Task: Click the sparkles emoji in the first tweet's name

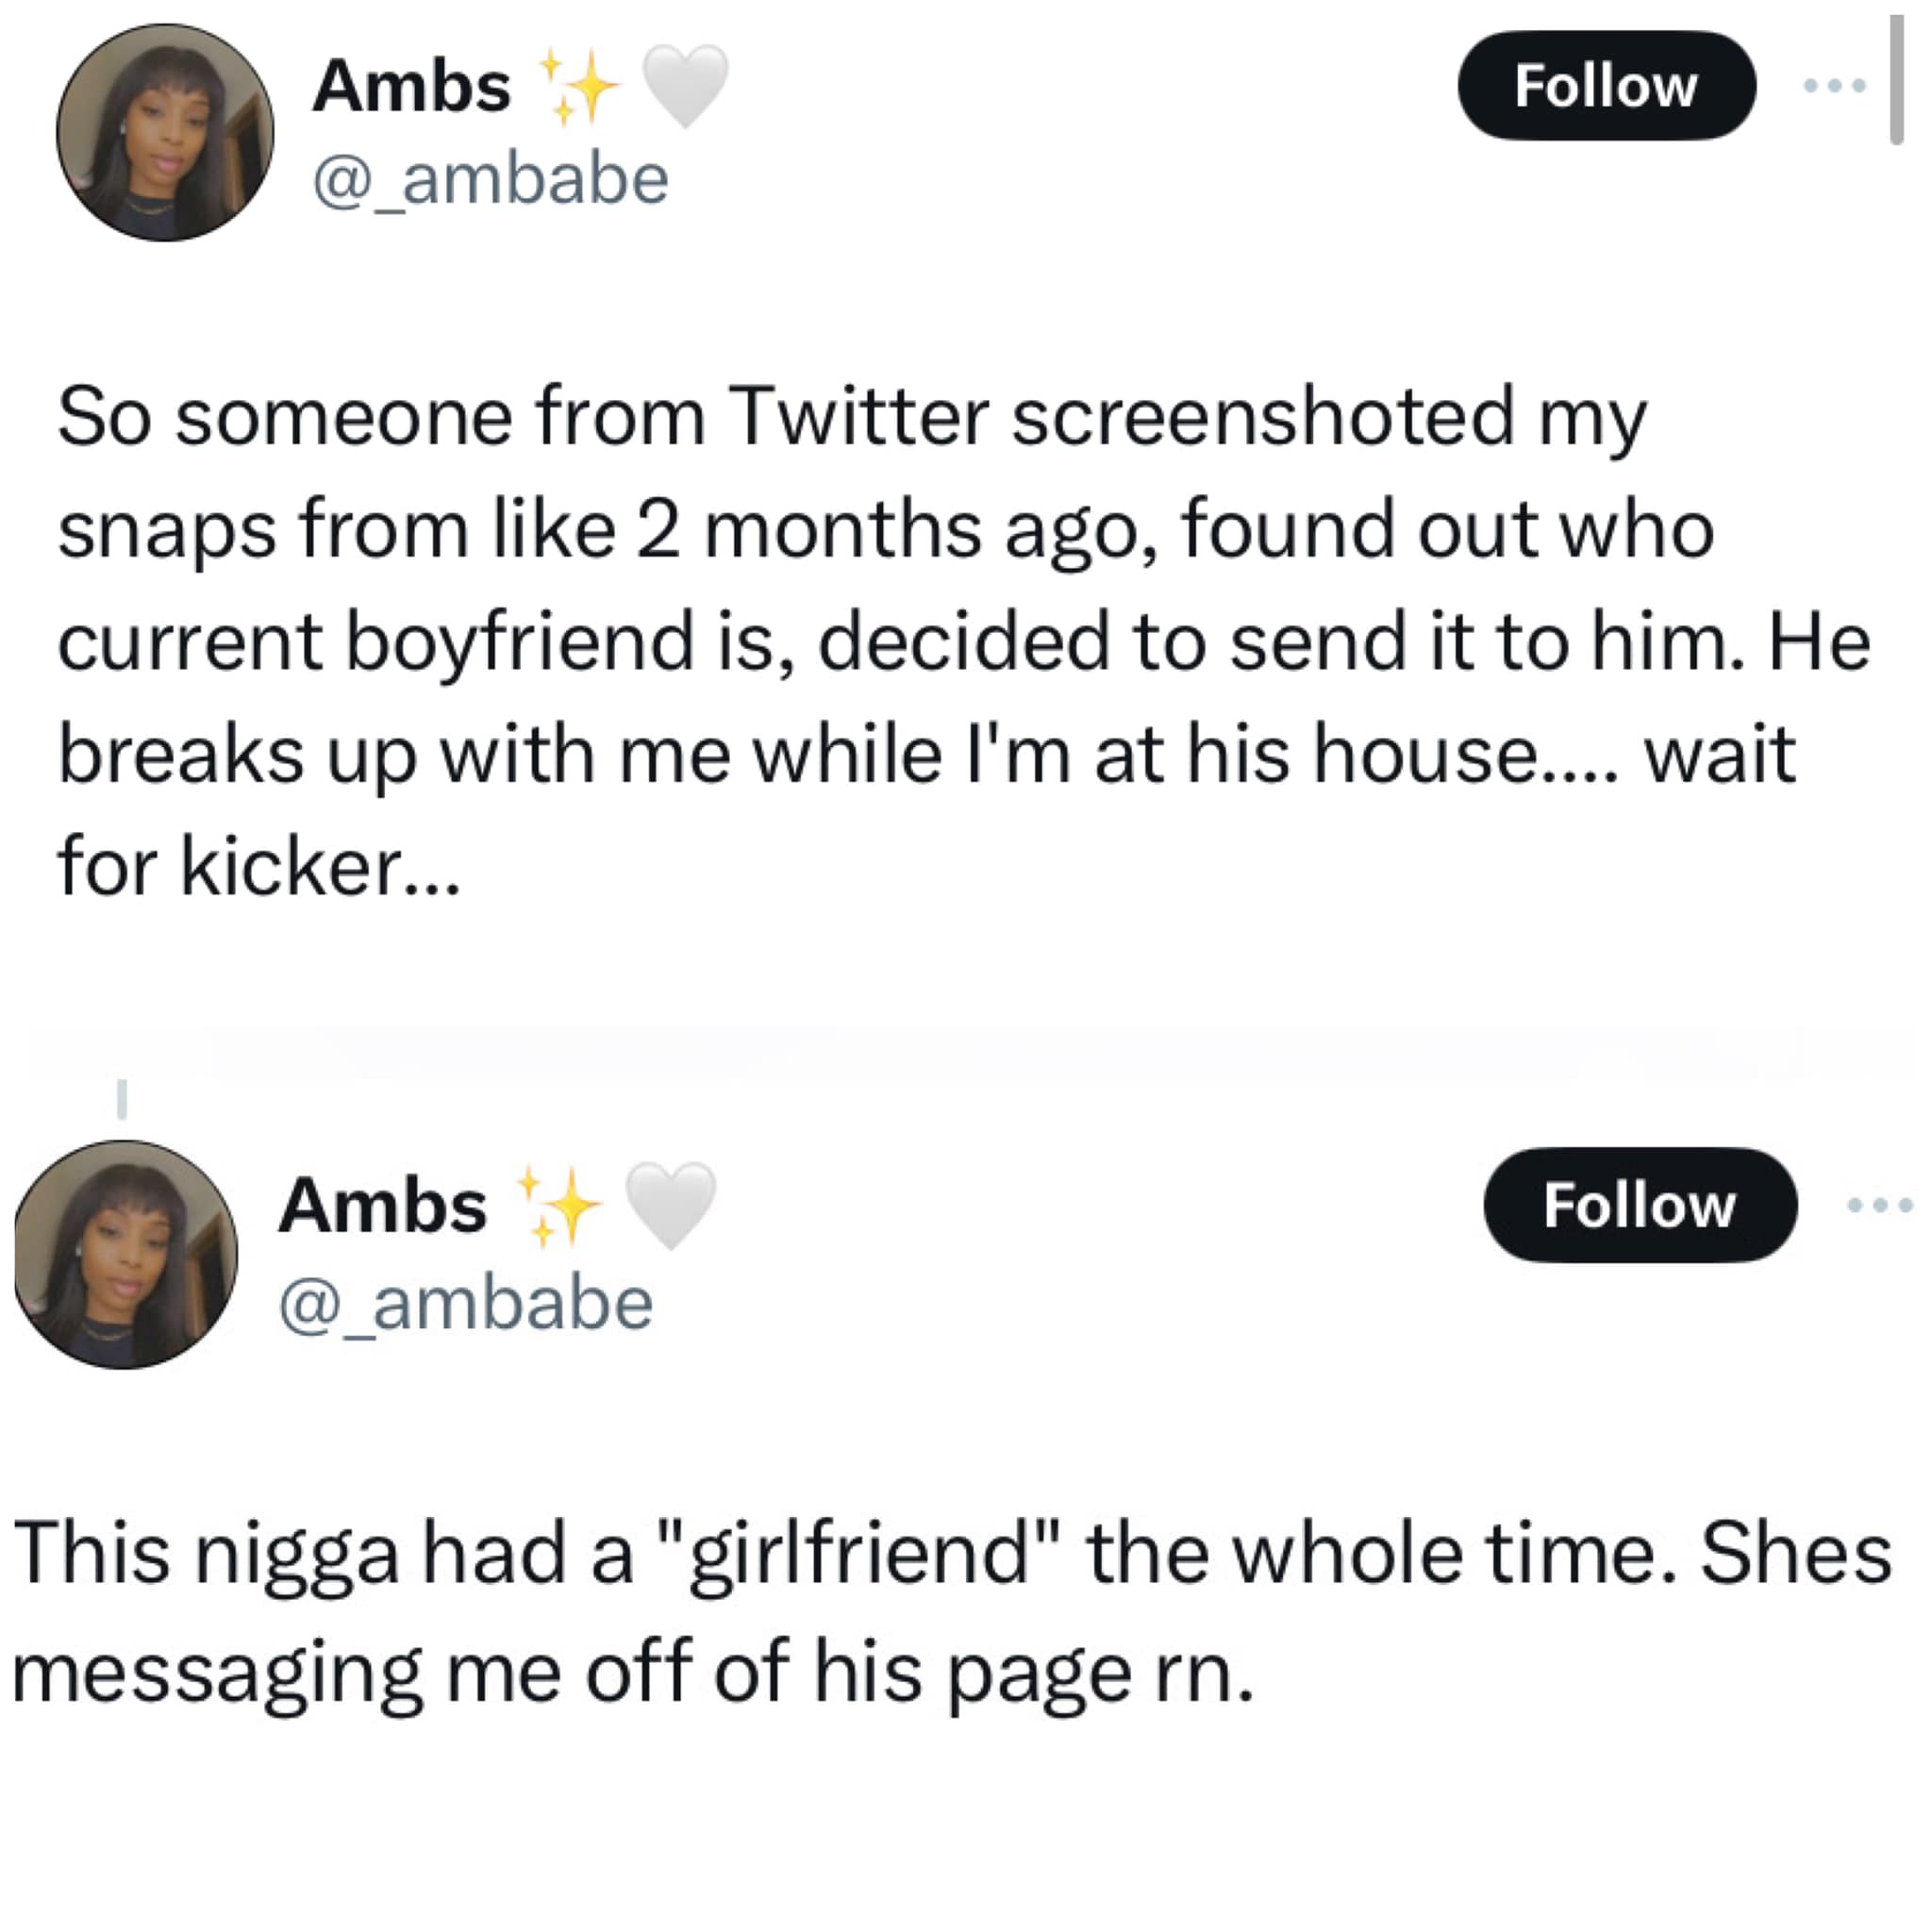Action: point(579,87)
